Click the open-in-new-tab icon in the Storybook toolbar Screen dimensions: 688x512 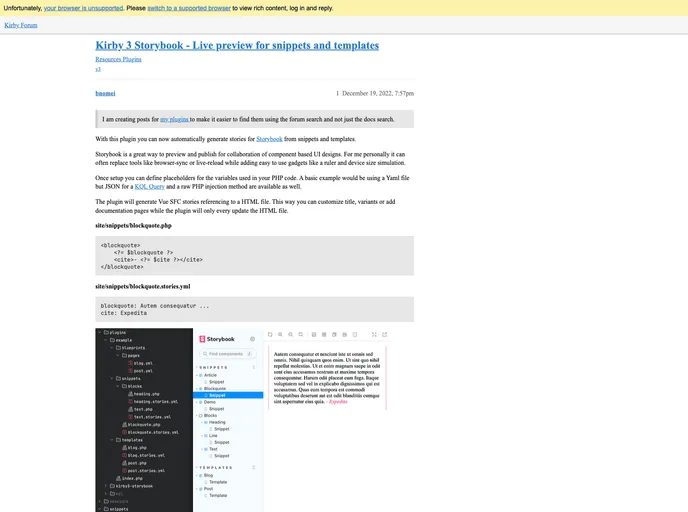[x=384, y=333]
